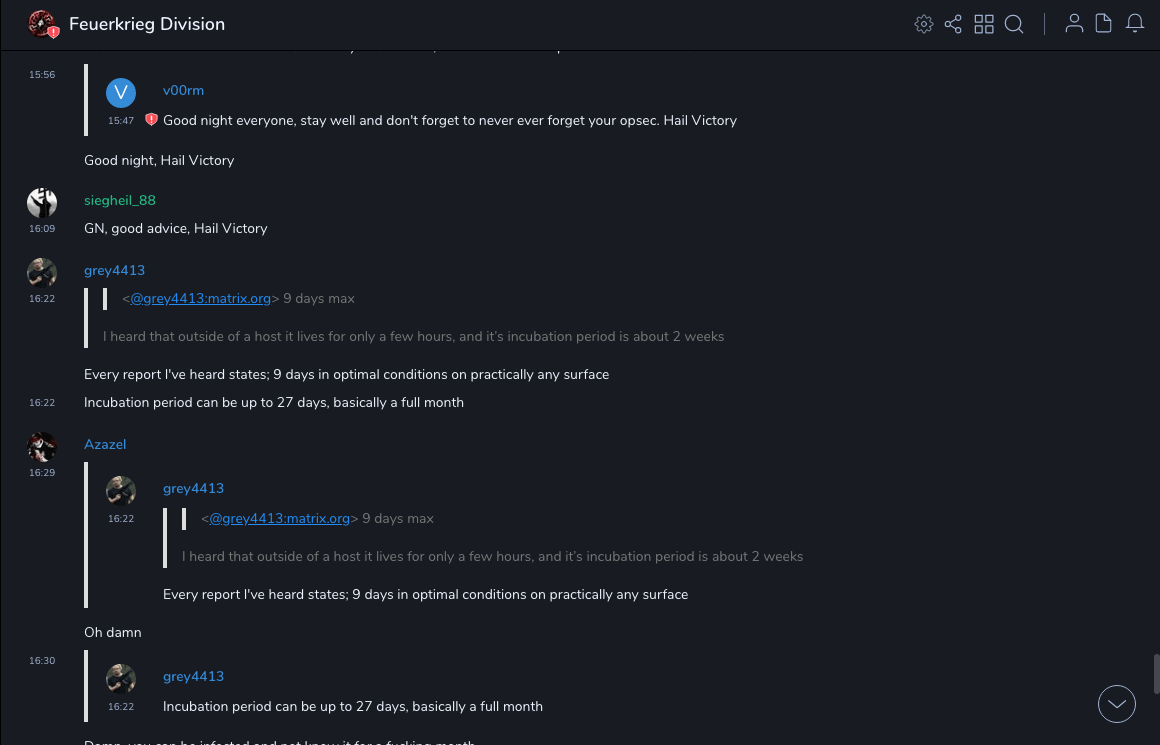Click the Azazel sender name
This screenshot has width=1160, height=745.
[x=105, y=444]
